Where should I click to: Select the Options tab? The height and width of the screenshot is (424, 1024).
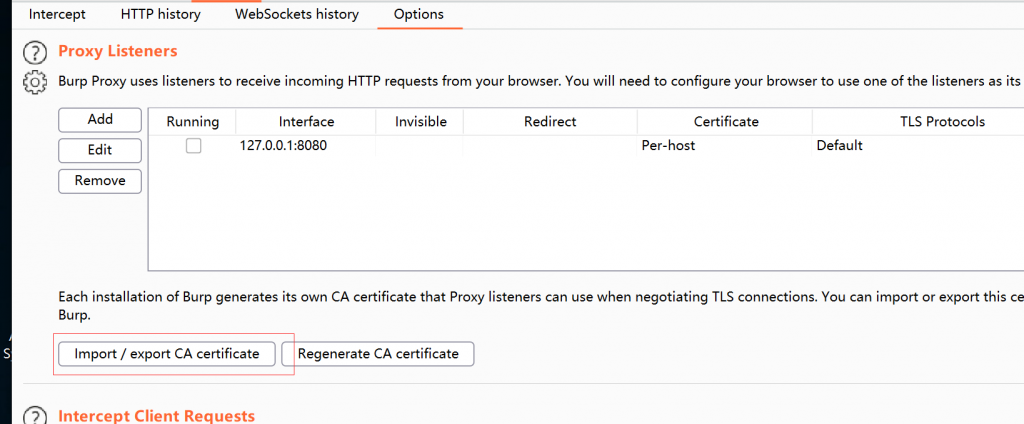[x=419, y=15]
